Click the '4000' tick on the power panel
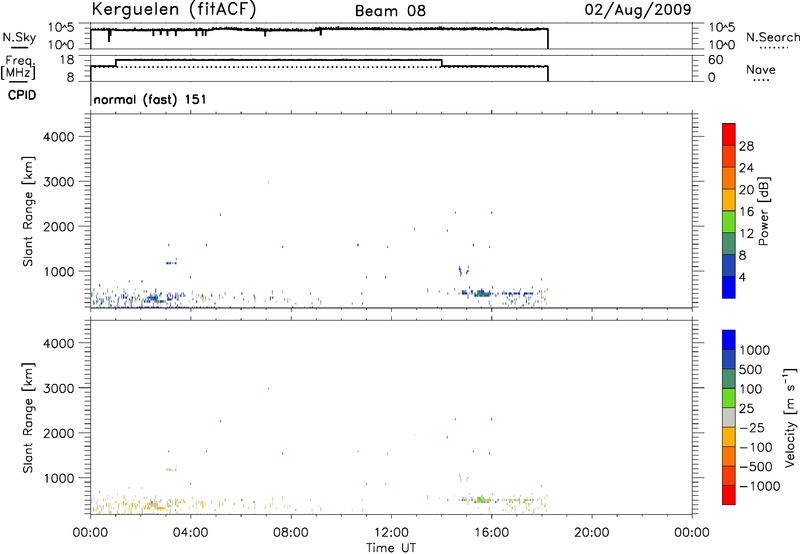 (x=58, y=137)
